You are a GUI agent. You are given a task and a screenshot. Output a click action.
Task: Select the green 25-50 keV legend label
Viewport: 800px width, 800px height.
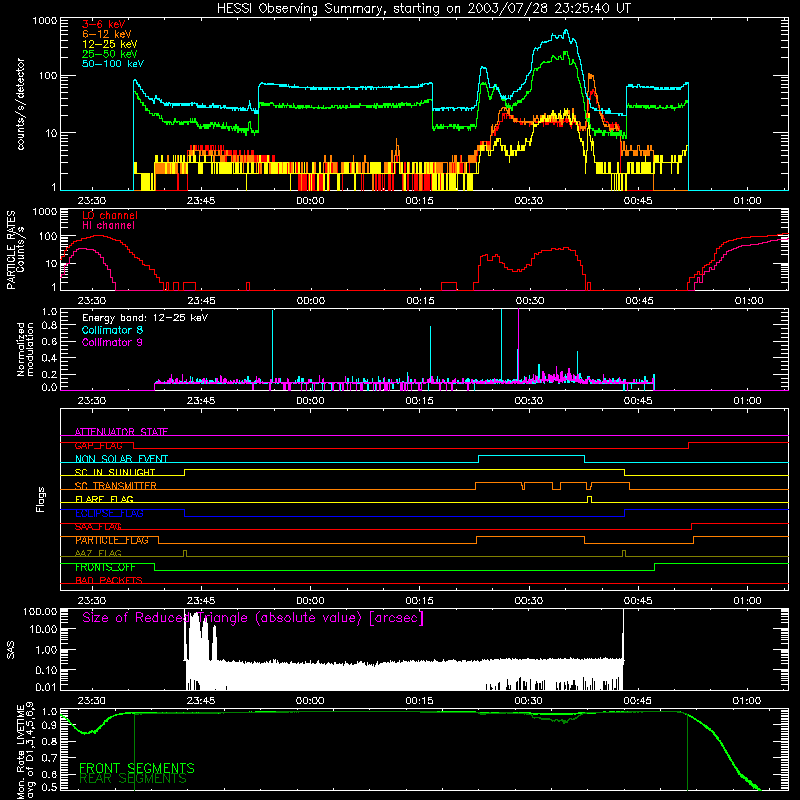point(110,54)
